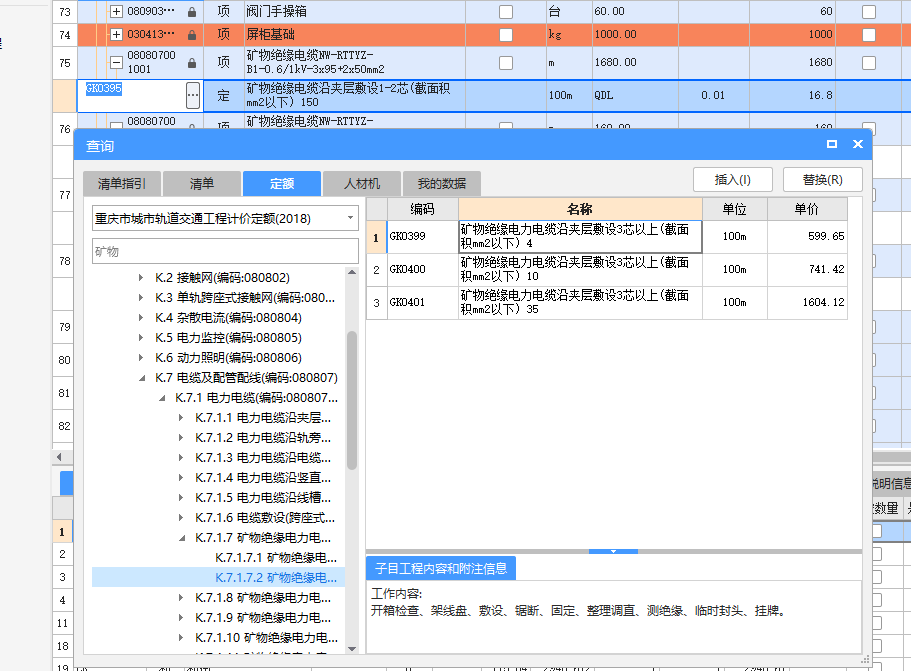Collapse row 75 矿物绝缘电缆 item
The width and height of the screenshot is (911, 671).
(116, 62)
